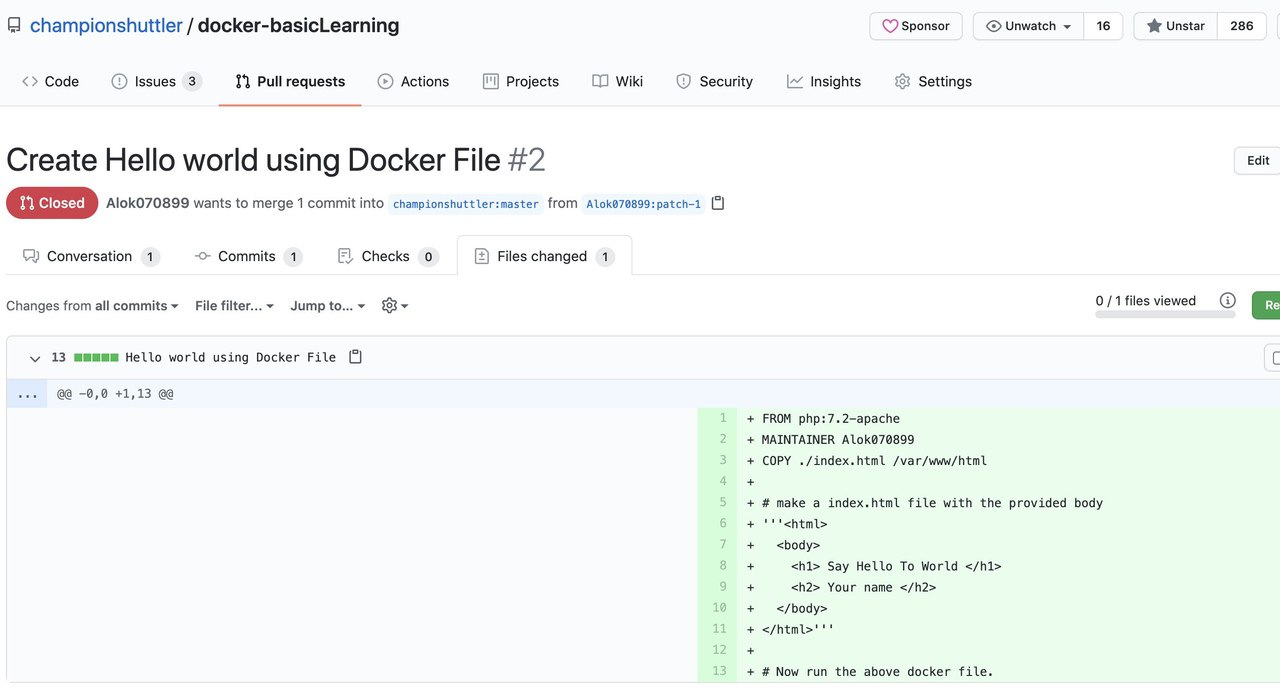Viewport: 1280px width, 695px height.
Task: Open the Wiki tab
Action: (617, 81)
